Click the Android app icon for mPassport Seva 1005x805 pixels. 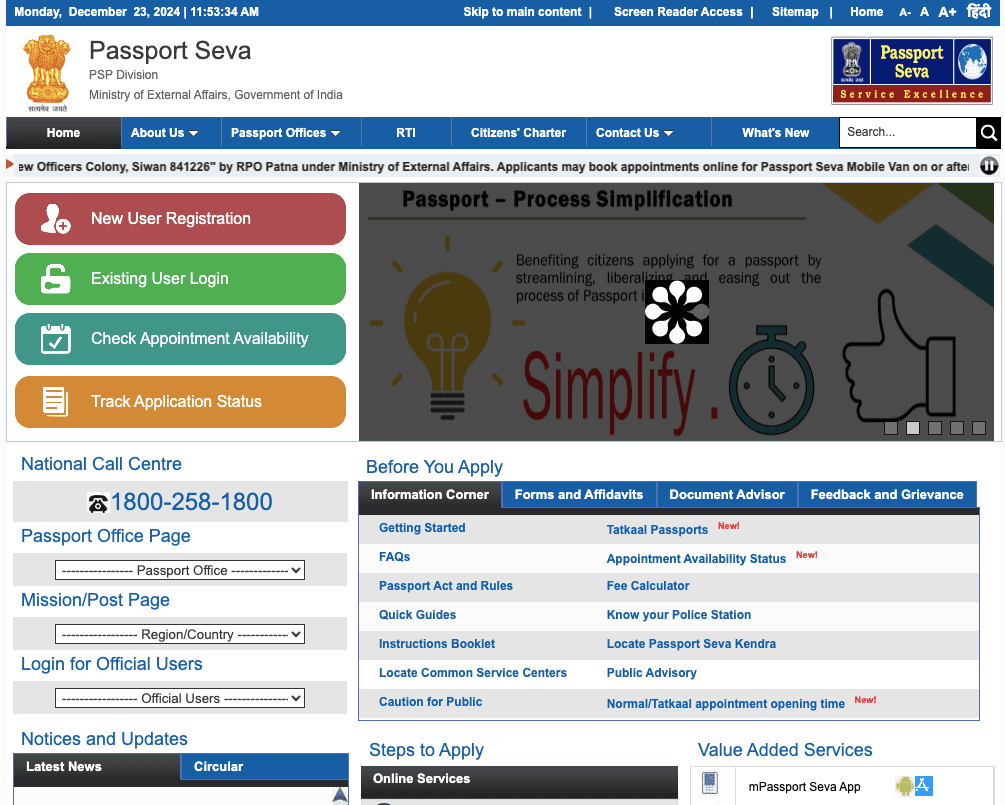(x=904, y=786)
